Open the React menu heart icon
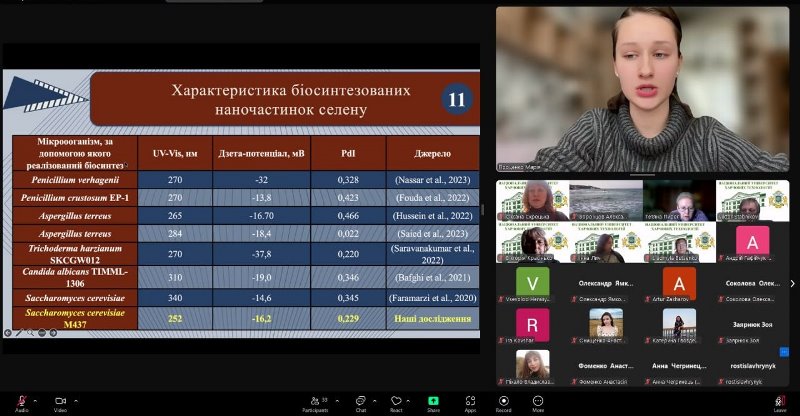 (396, 403)
